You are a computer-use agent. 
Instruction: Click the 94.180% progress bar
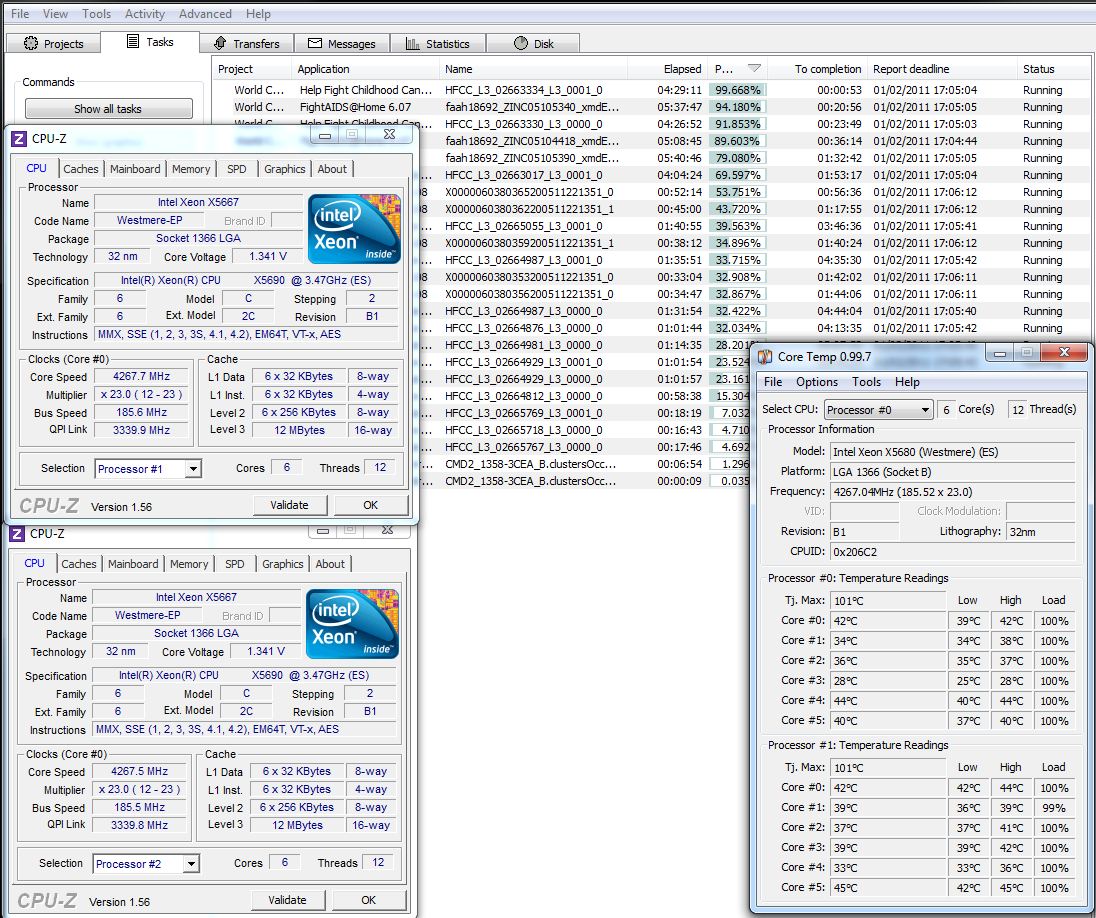click(737, 107)
